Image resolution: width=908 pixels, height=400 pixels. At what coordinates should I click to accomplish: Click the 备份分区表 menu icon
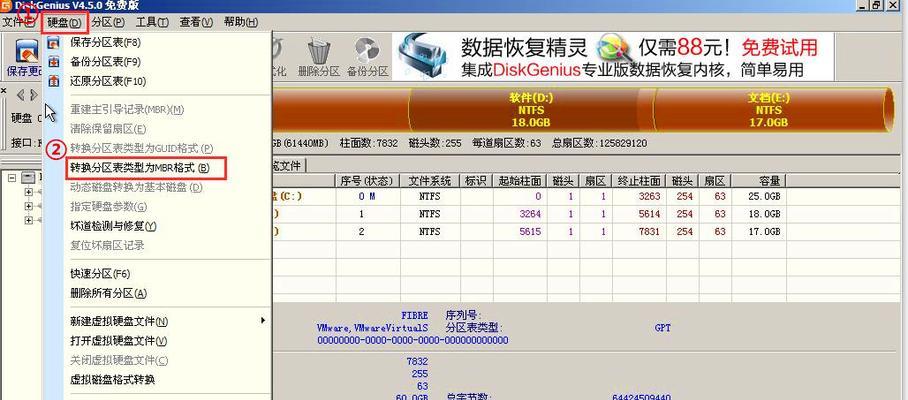[54, 61]
